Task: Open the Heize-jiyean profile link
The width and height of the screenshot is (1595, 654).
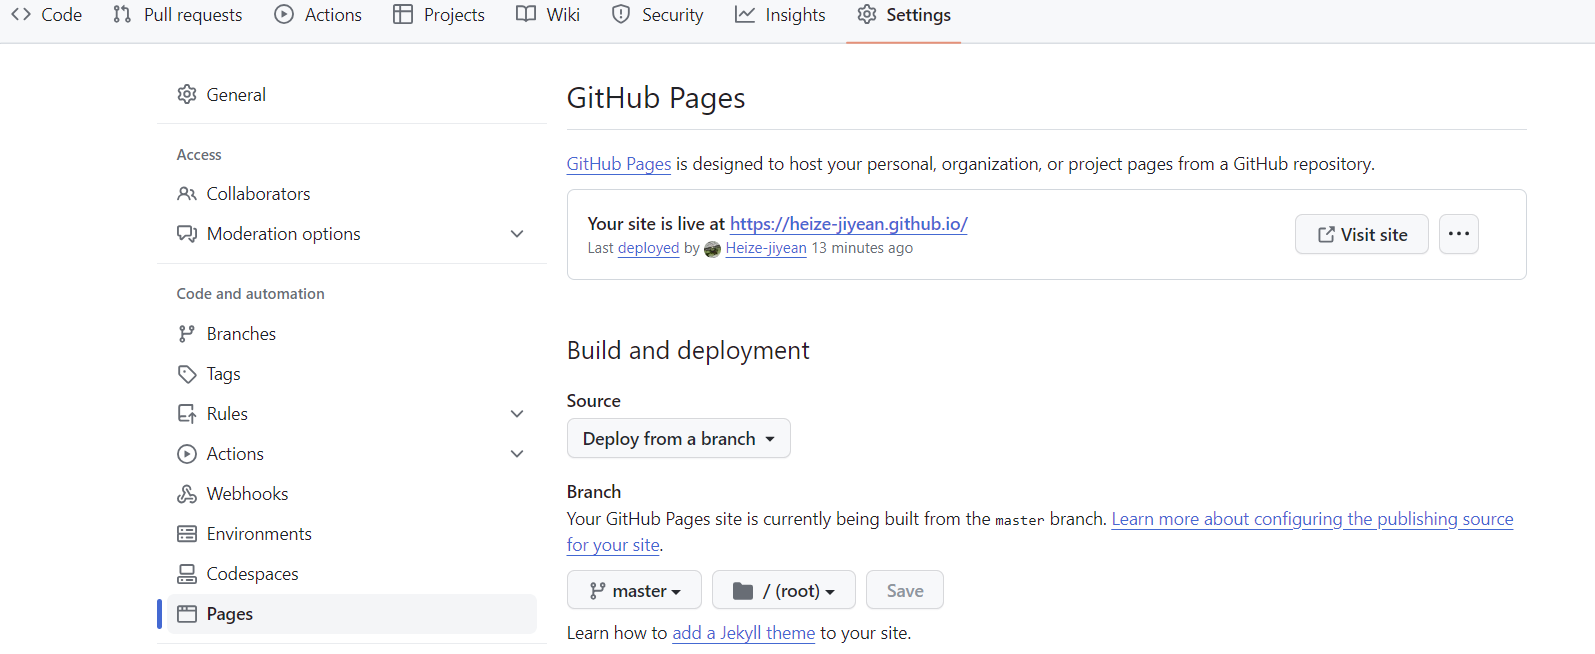Action: [766, 248]
